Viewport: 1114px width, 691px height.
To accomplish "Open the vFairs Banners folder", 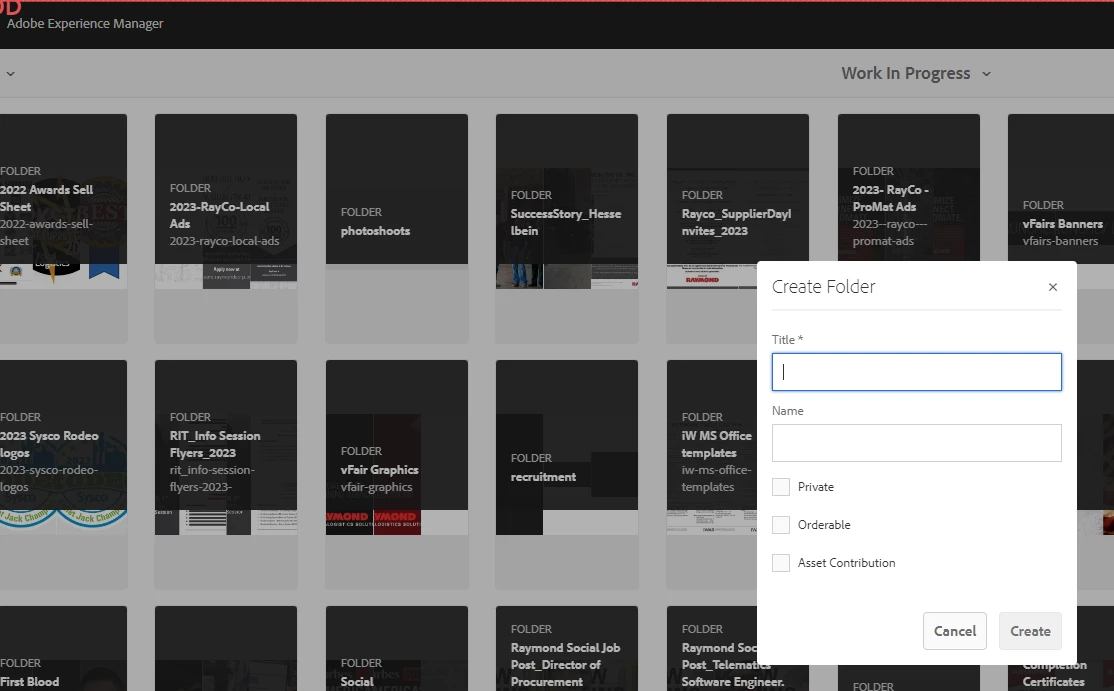I will point(1061,187).
